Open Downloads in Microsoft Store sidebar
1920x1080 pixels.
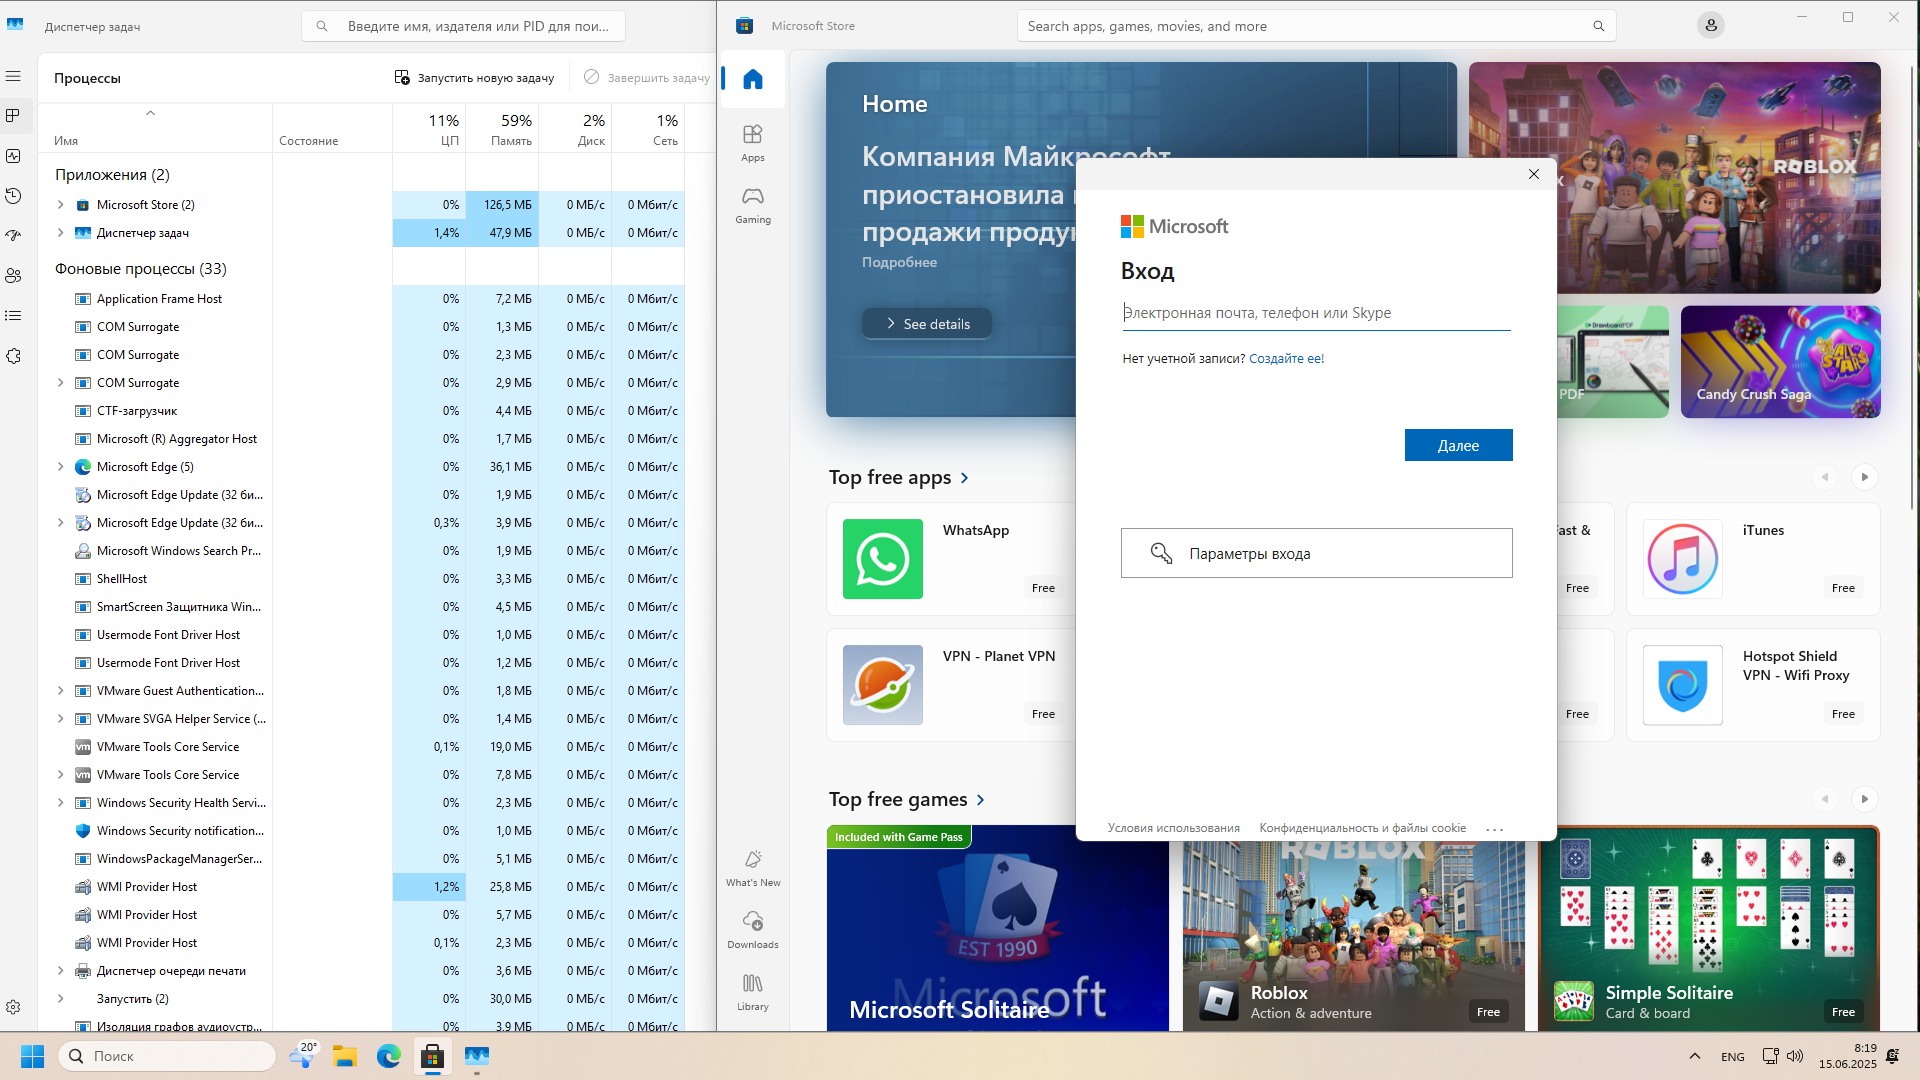pos(753,930)
